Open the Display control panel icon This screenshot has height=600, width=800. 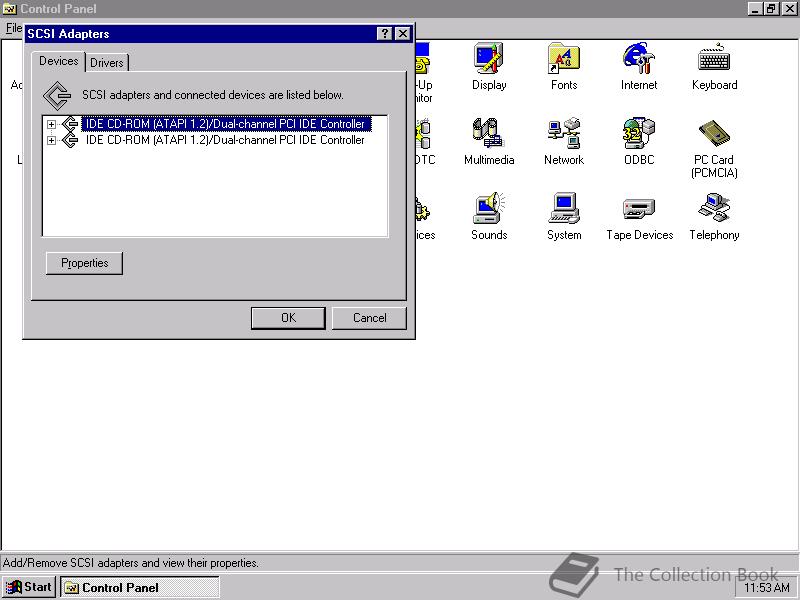[489, 66]
